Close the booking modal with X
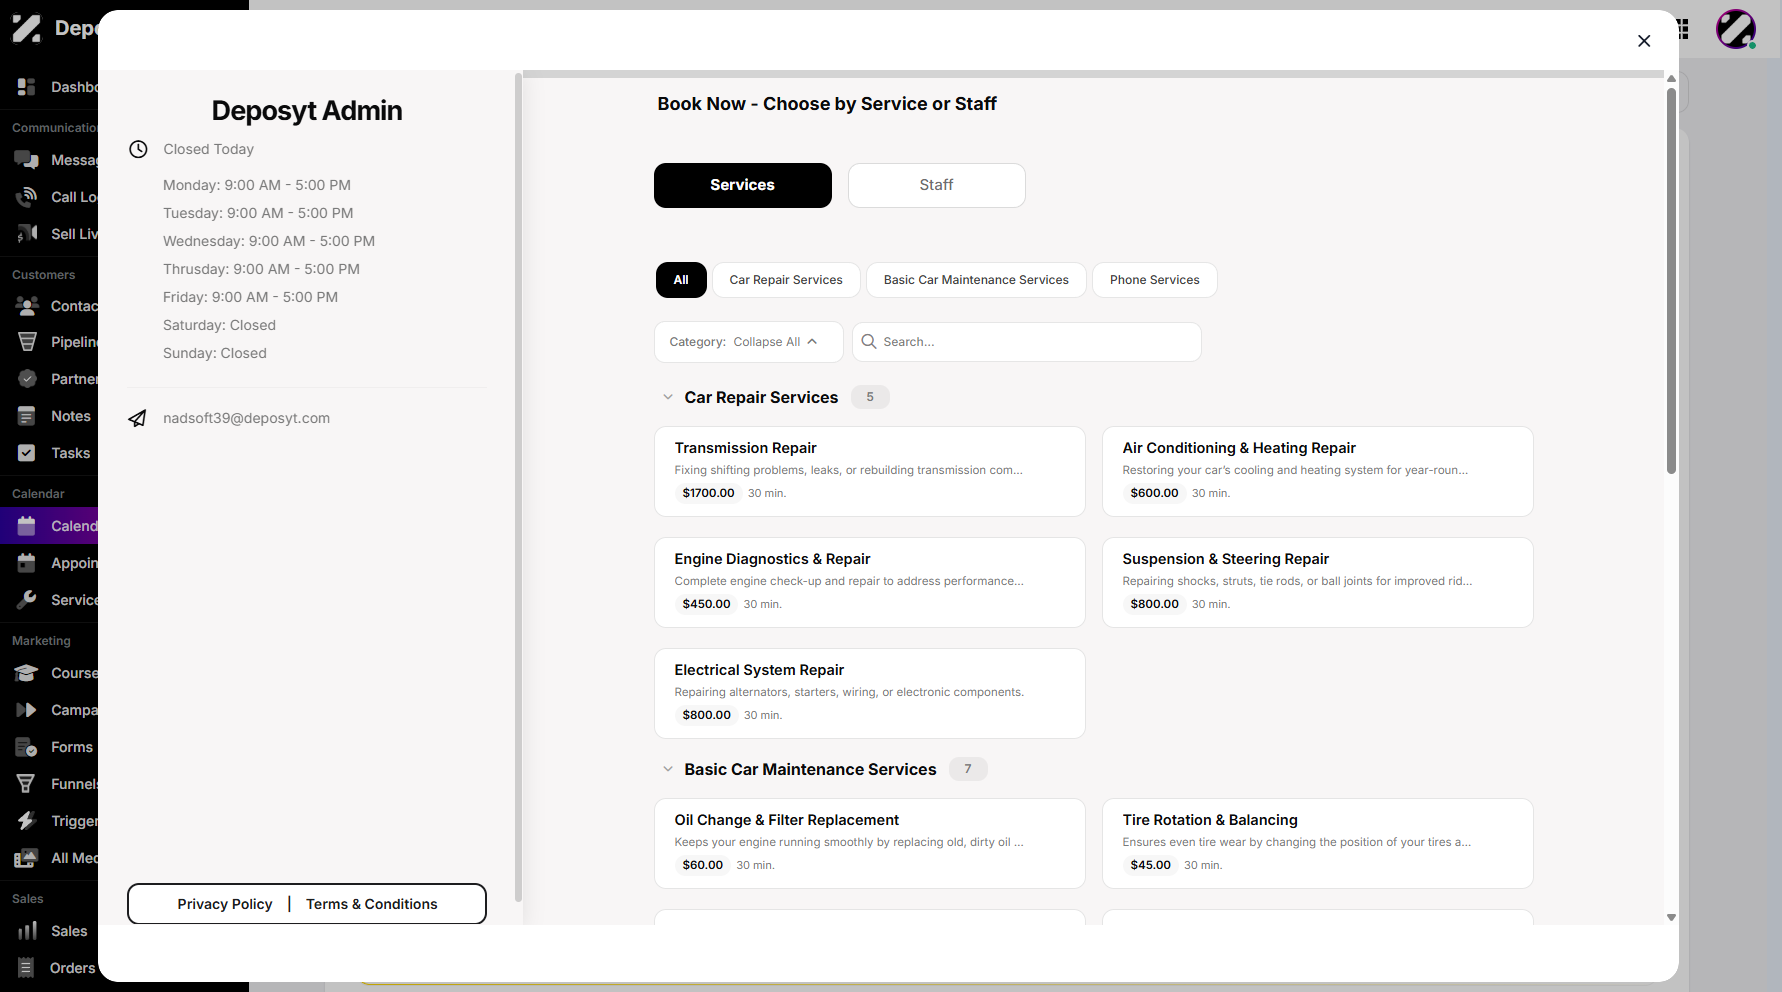Screen dimensions: 1782x992 (x=1644, y=41)
